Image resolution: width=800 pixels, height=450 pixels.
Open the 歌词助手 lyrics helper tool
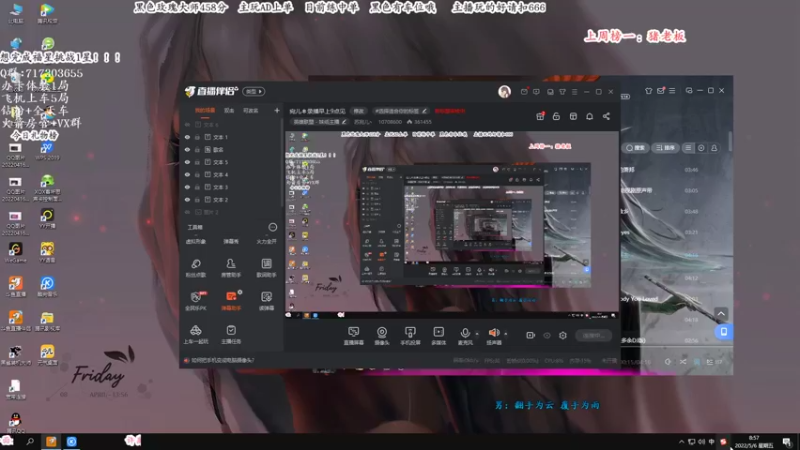[266, 267]
